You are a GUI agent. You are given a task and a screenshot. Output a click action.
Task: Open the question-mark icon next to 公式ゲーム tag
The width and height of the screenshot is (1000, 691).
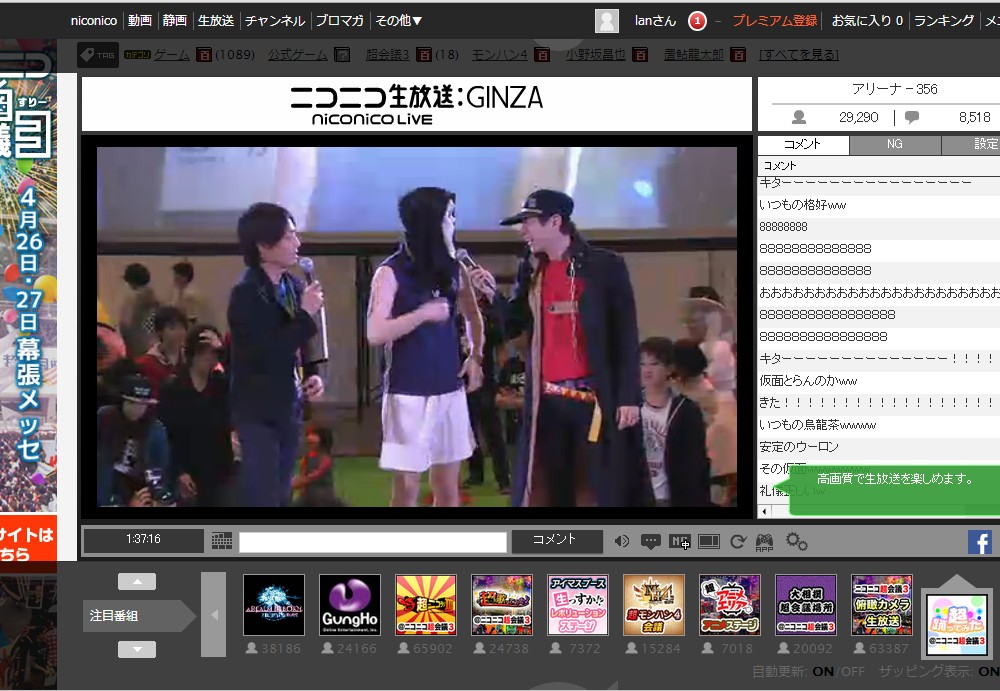342,55
